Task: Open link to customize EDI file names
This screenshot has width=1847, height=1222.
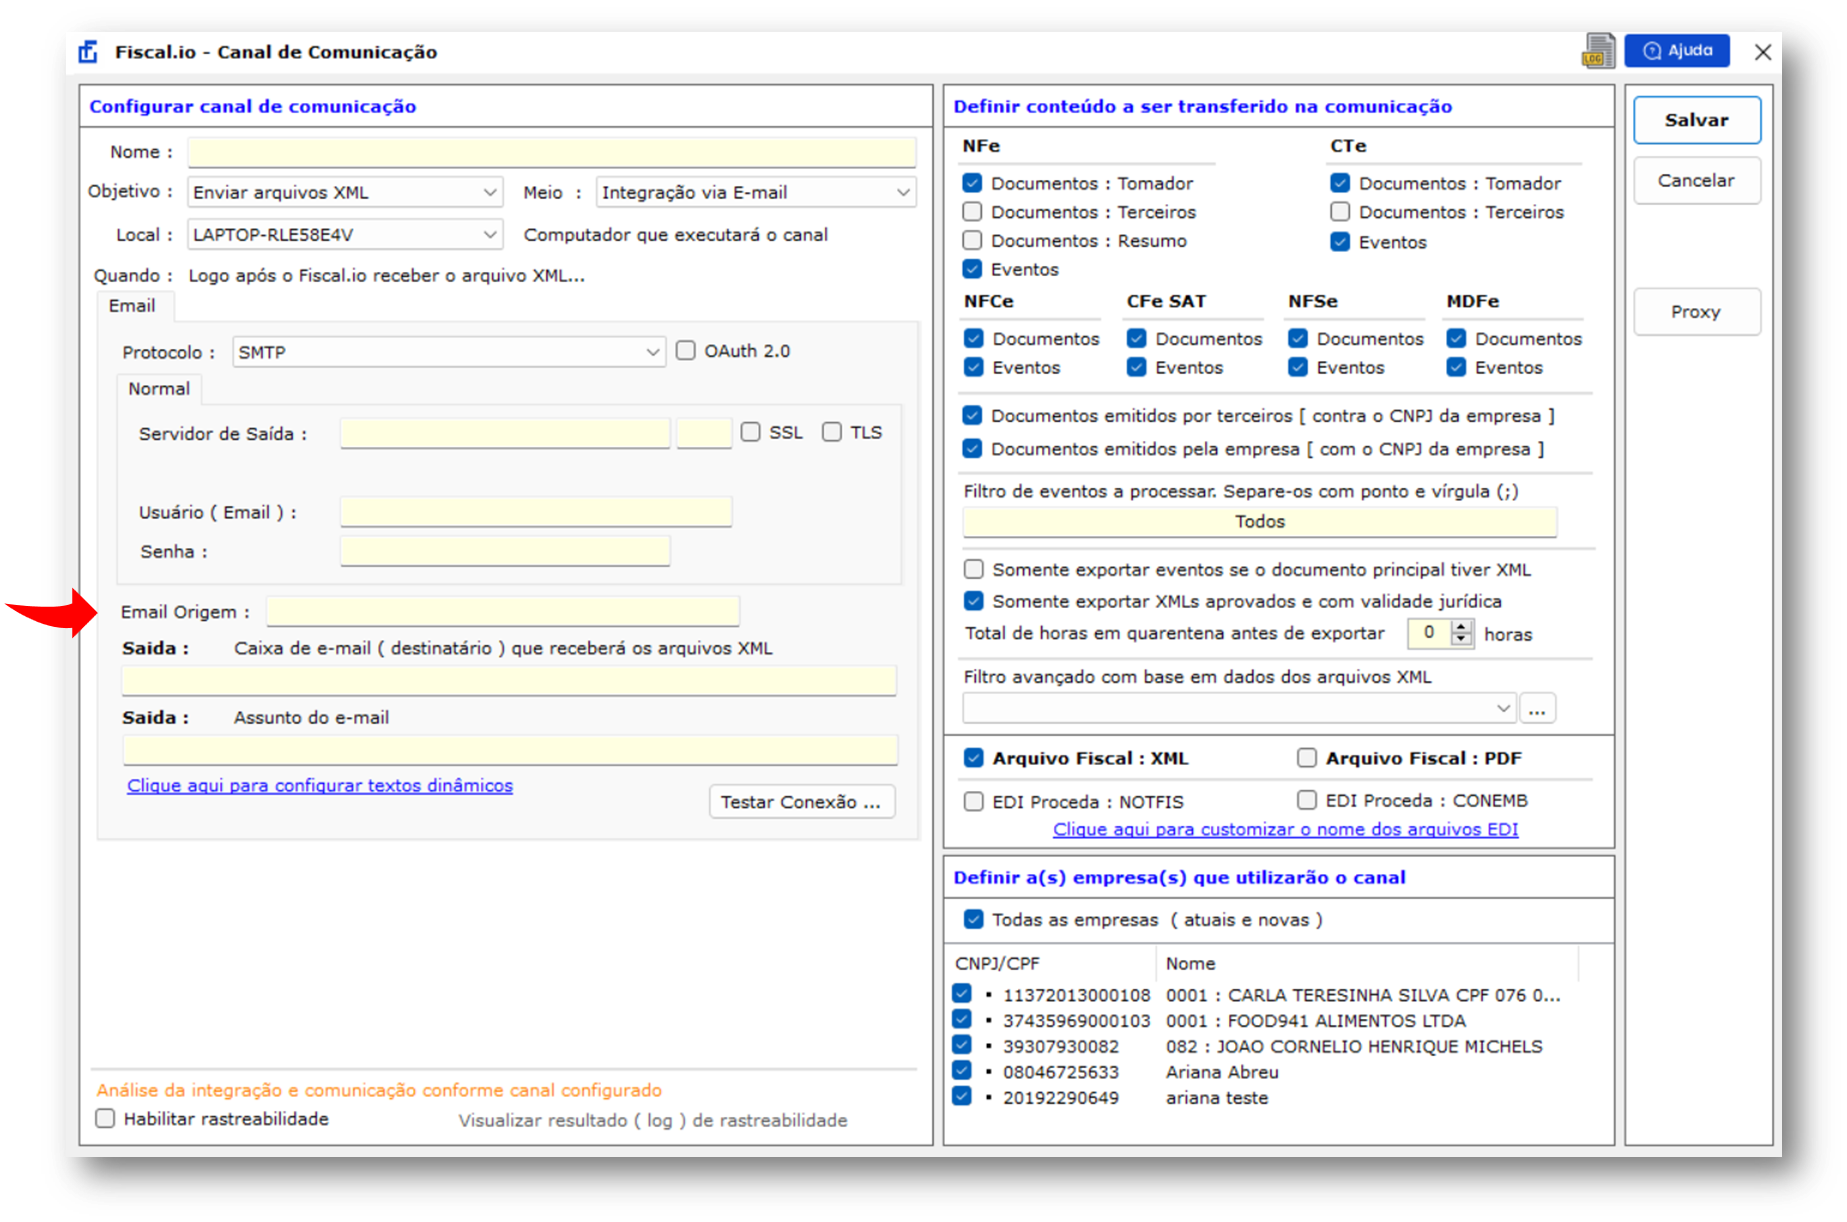Action: point(1286,830)
